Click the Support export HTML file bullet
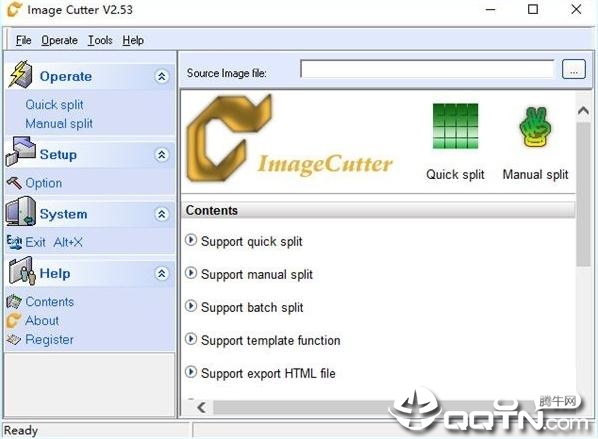Viewport: 598px width, 439px height. (x=191, y=372)
